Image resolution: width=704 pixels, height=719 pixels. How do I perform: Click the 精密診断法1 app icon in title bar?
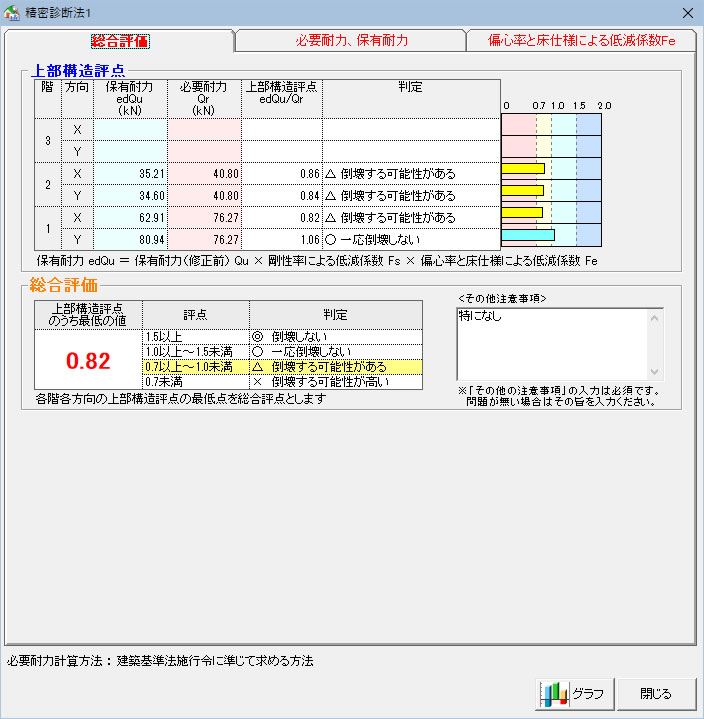[11, 13]
